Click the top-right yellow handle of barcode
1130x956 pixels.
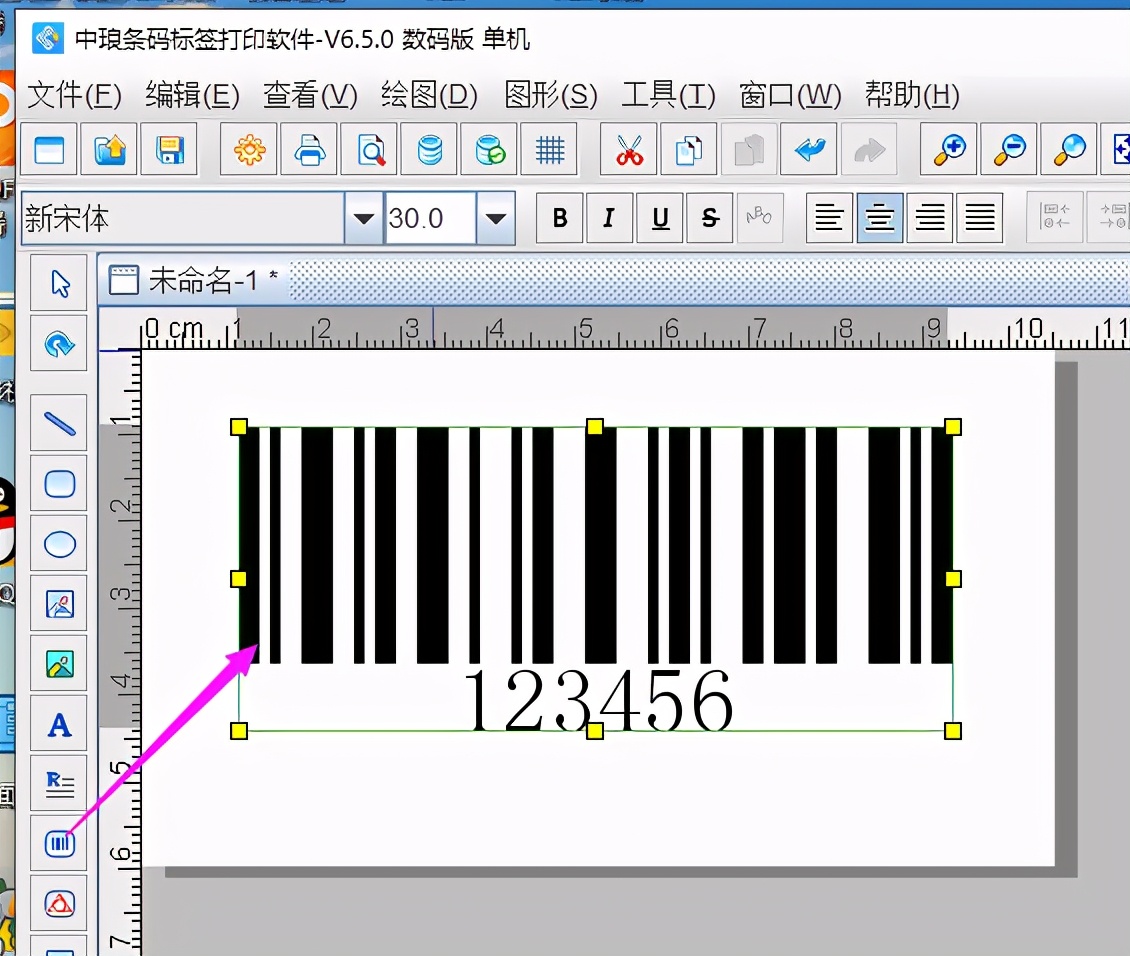953,427
